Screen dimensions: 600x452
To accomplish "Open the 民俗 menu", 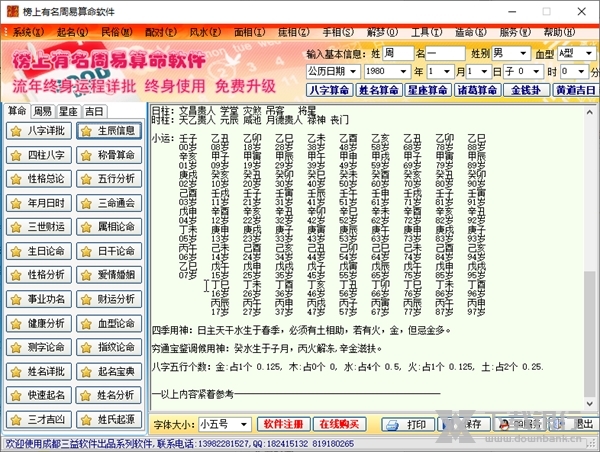I will pyautogui.click(x=117, y=32).
